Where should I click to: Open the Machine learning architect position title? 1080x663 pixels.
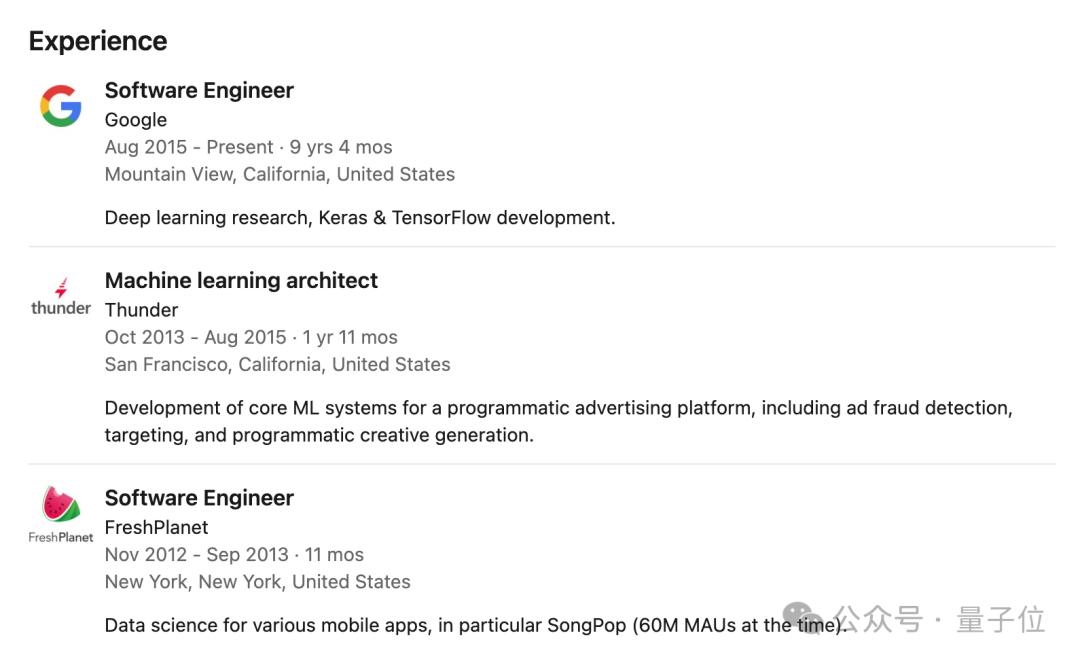pyautogui.click(x=241, y=281)
